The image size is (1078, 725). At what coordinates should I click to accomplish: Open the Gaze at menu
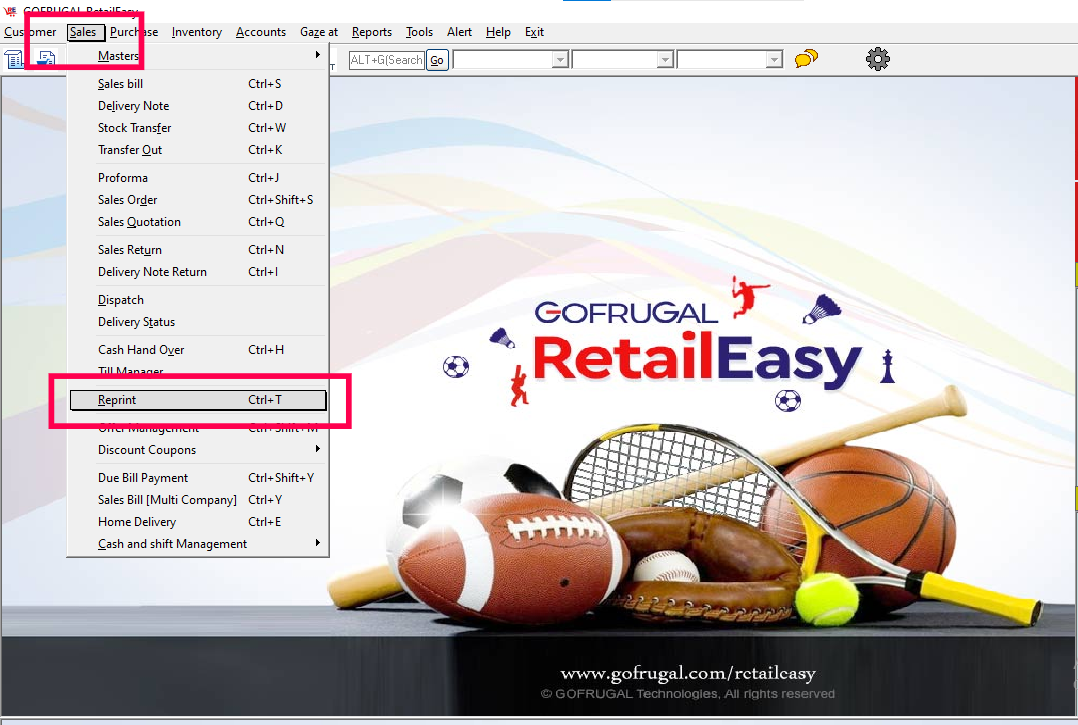(319, 32)
